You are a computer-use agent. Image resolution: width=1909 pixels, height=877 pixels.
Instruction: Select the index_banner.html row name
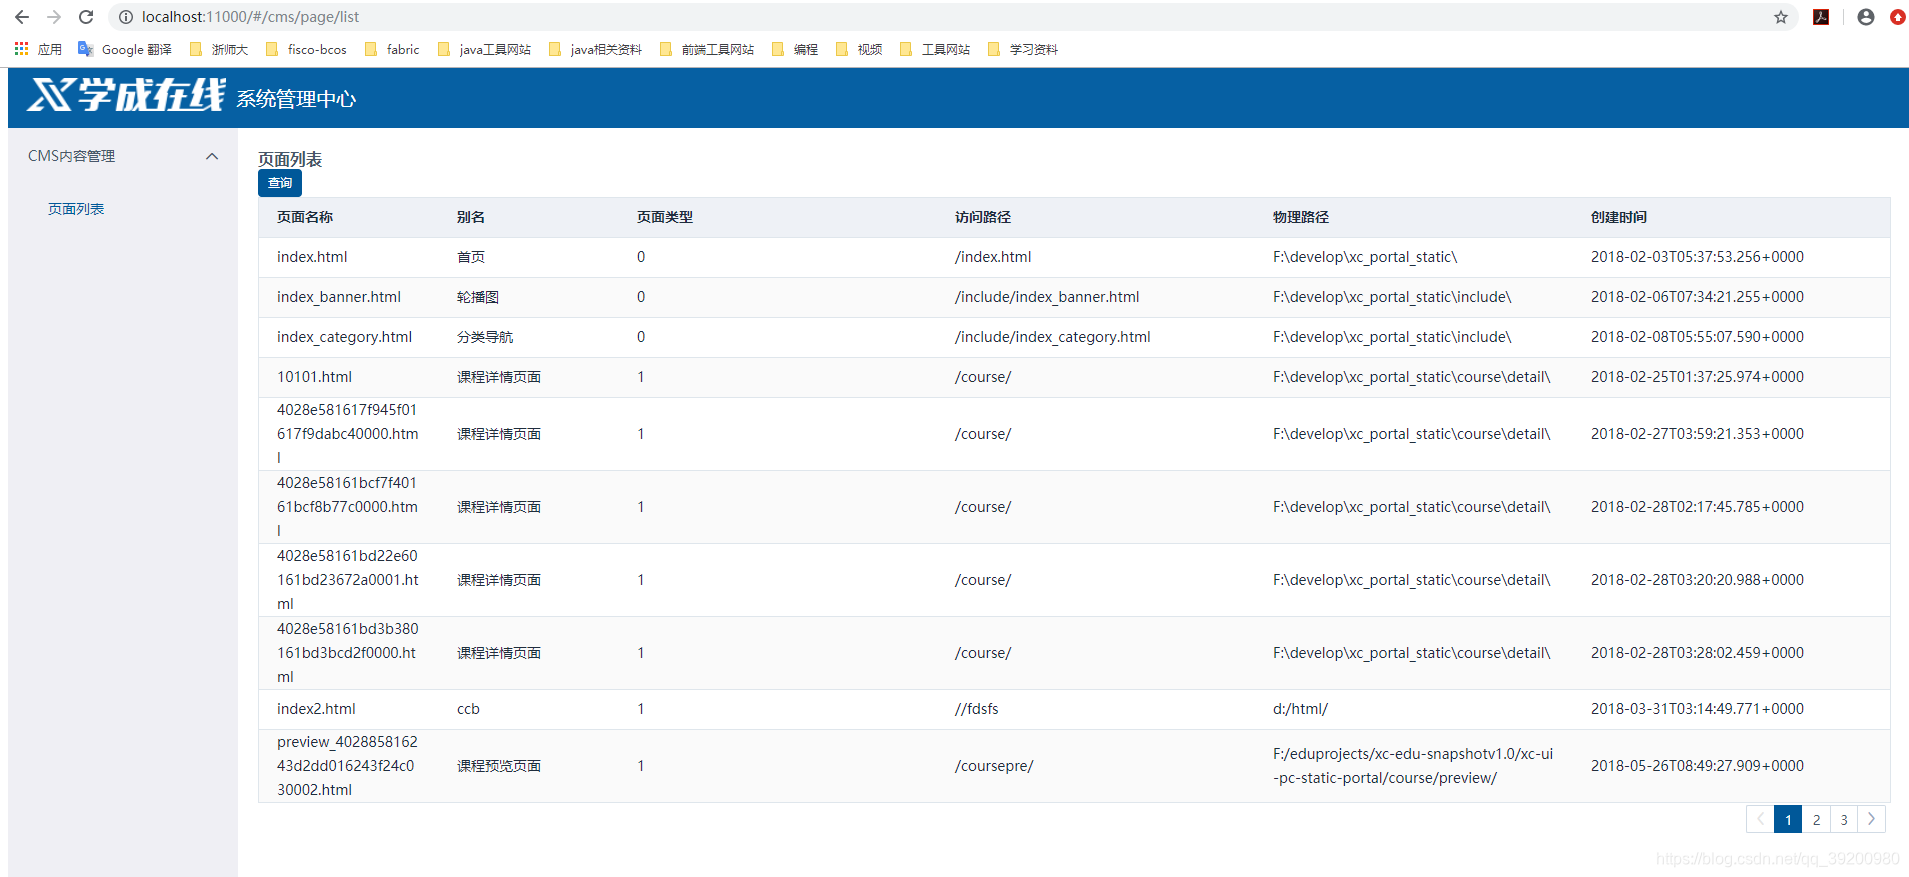point(339,297)
